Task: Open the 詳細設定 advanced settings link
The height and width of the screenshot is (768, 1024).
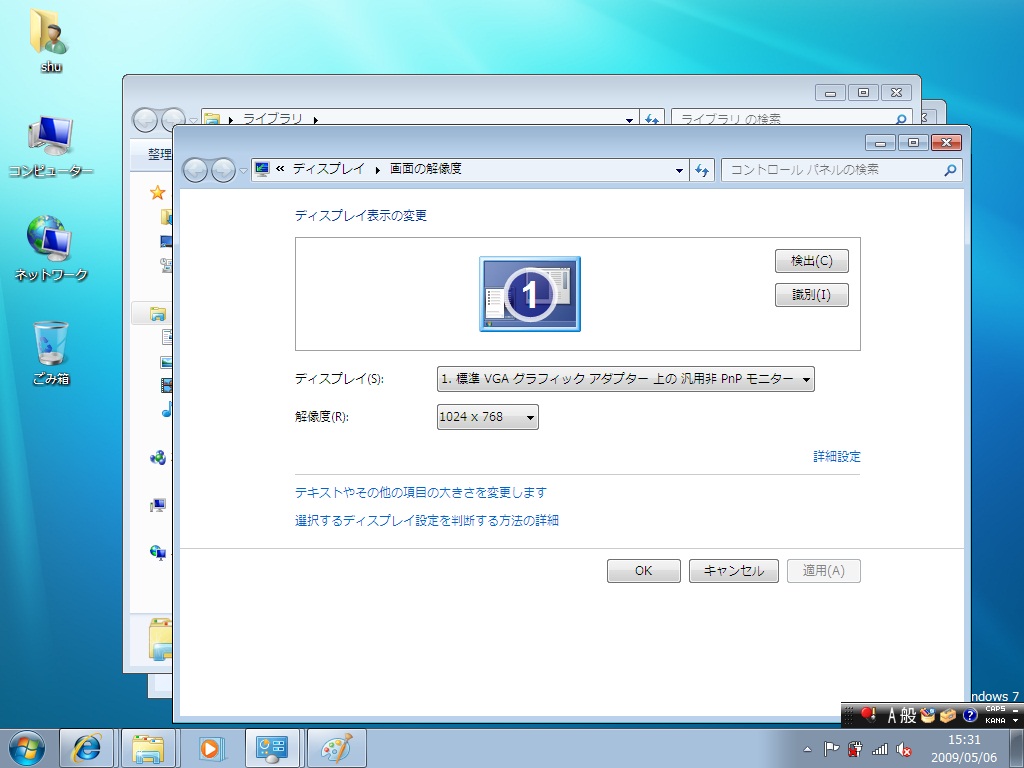Action: pyautogui.click(x=837, y=456)
